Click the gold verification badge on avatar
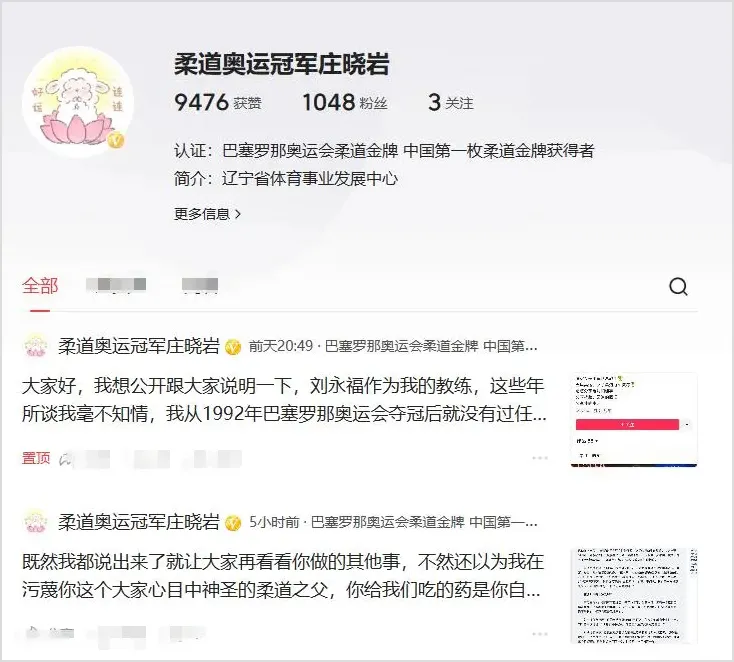Viewport: 734px width, 662px height. [116, 140]
